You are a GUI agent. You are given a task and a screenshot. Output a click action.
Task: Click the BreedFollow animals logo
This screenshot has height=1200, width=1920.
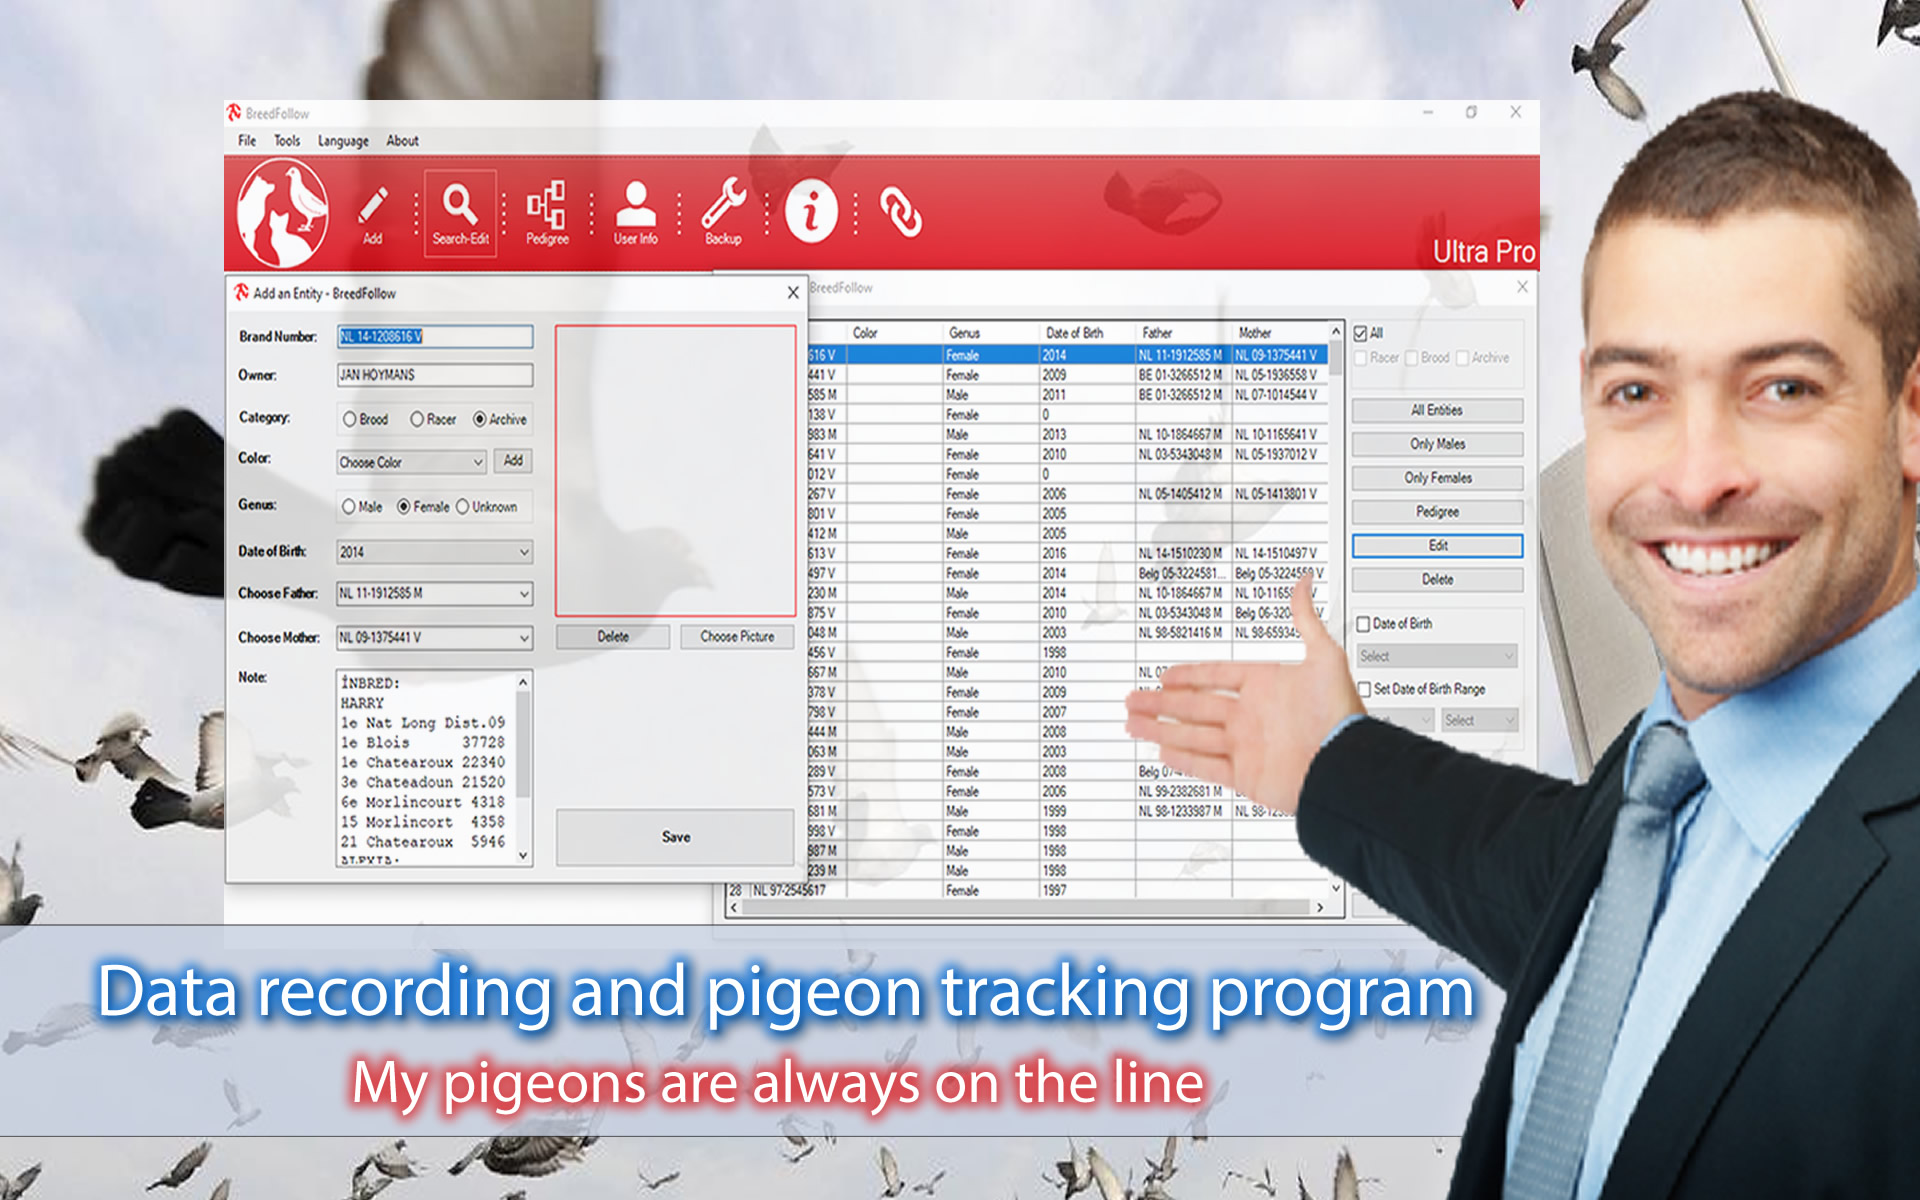coord(282,212)
